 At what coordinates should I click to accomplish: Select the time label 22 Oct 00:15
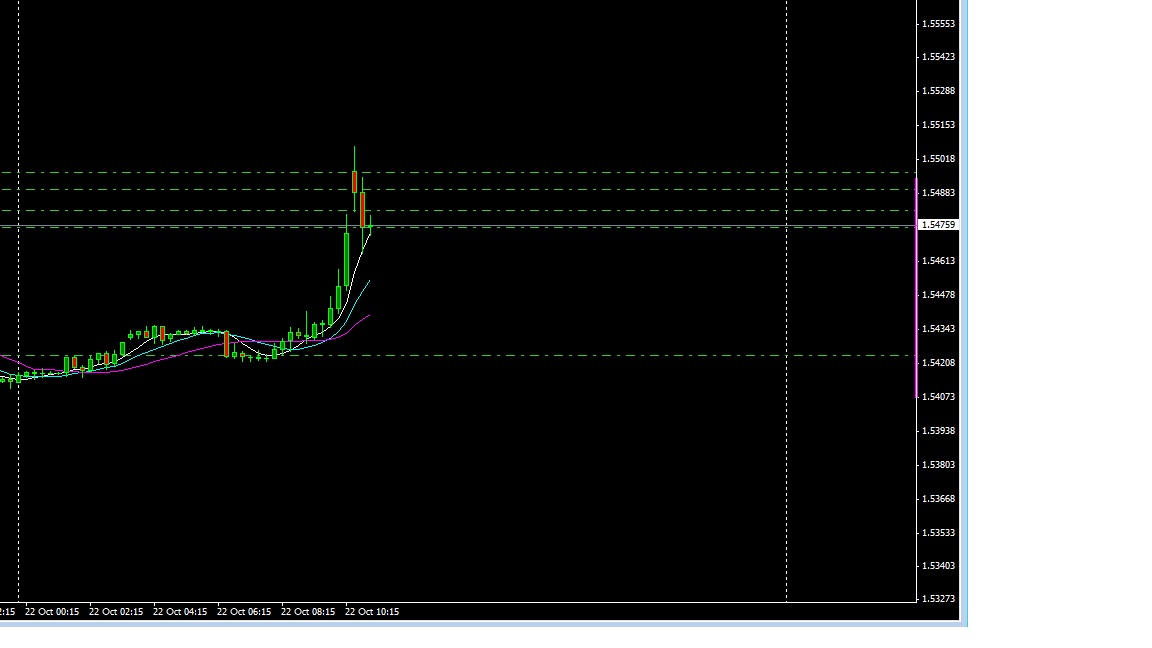point(50,611)
